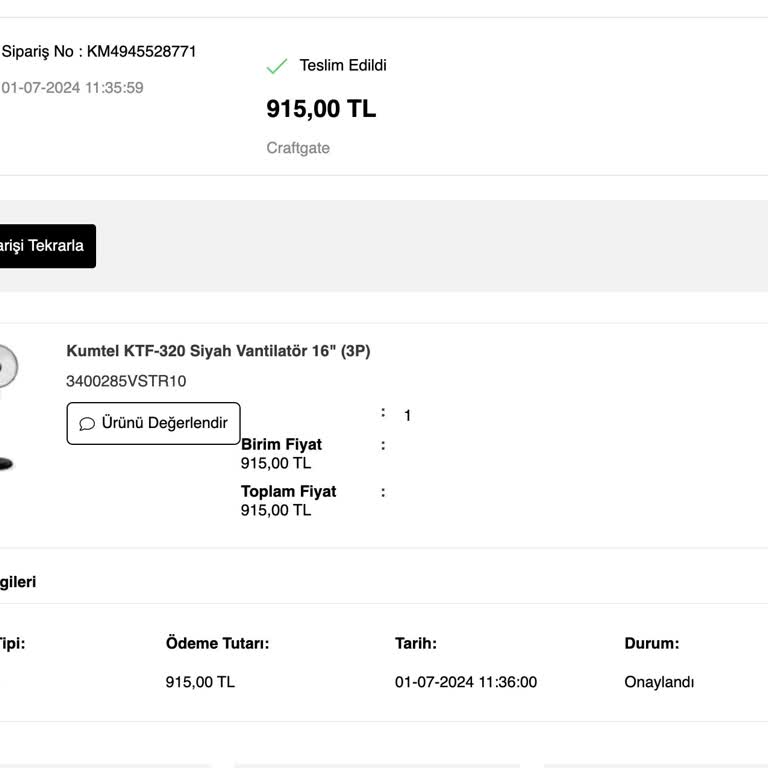
Task: Click the bold 915,00 TL order total
Action: [x=321, y=109]
